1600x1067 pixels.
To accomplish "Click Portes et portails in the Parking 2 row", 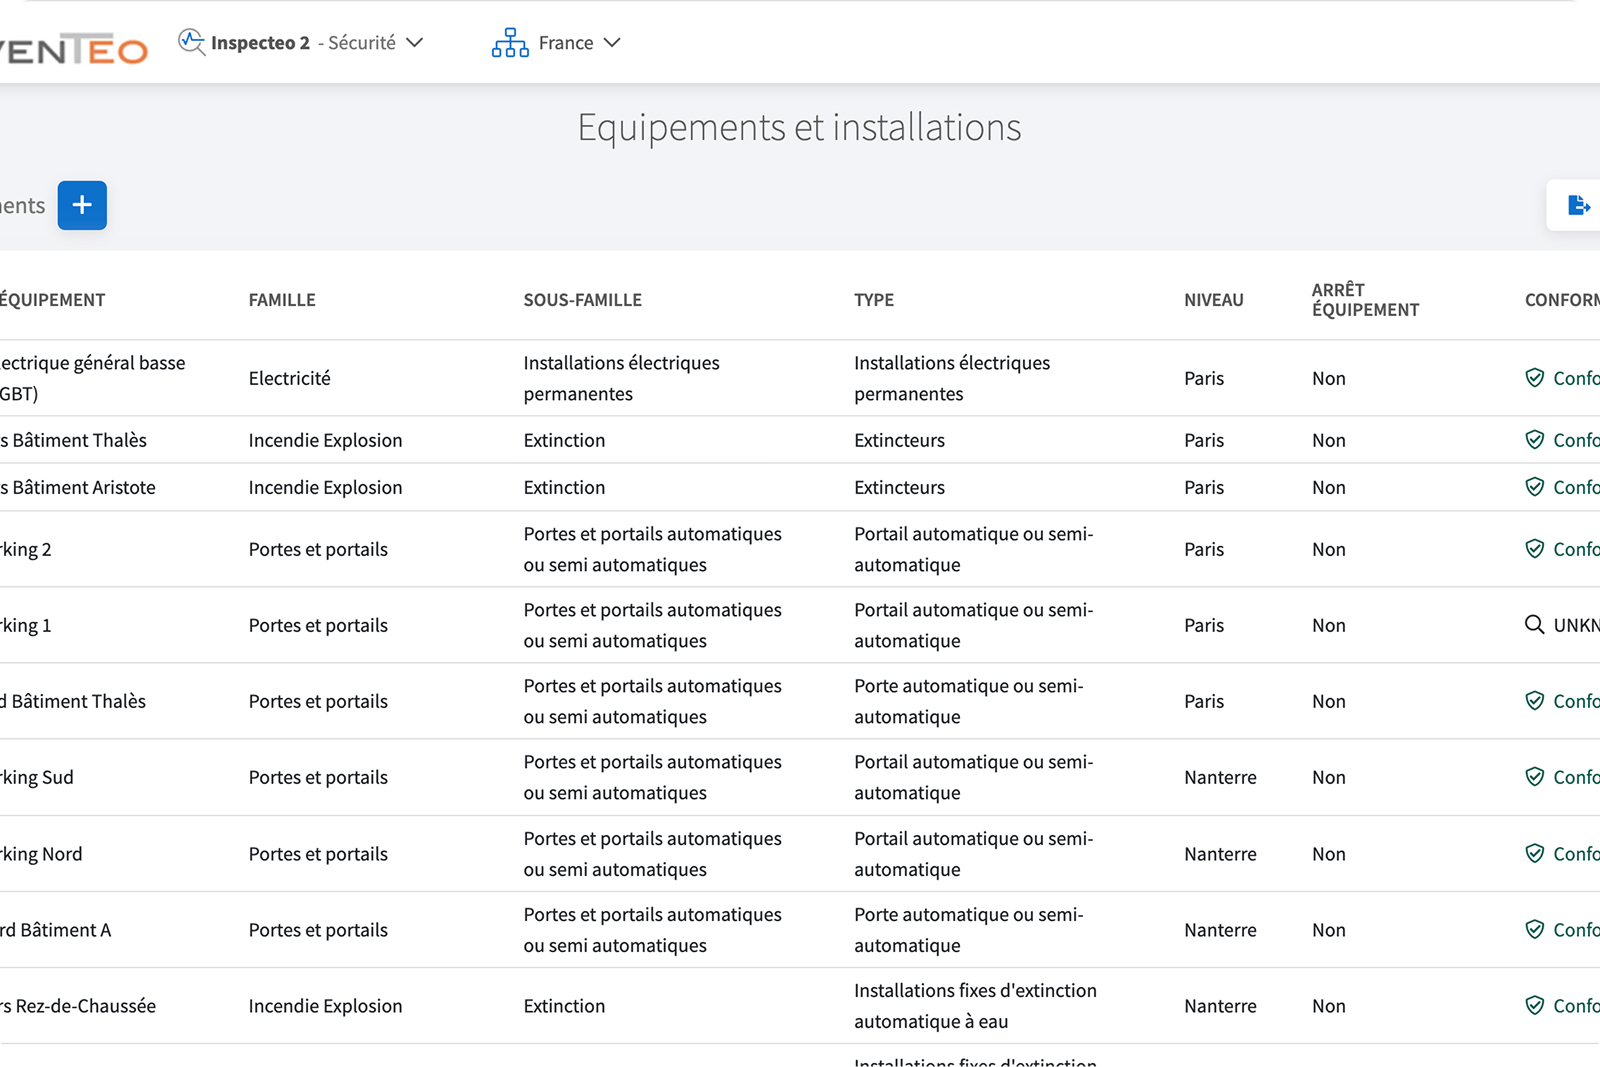I will coord(318,549).
